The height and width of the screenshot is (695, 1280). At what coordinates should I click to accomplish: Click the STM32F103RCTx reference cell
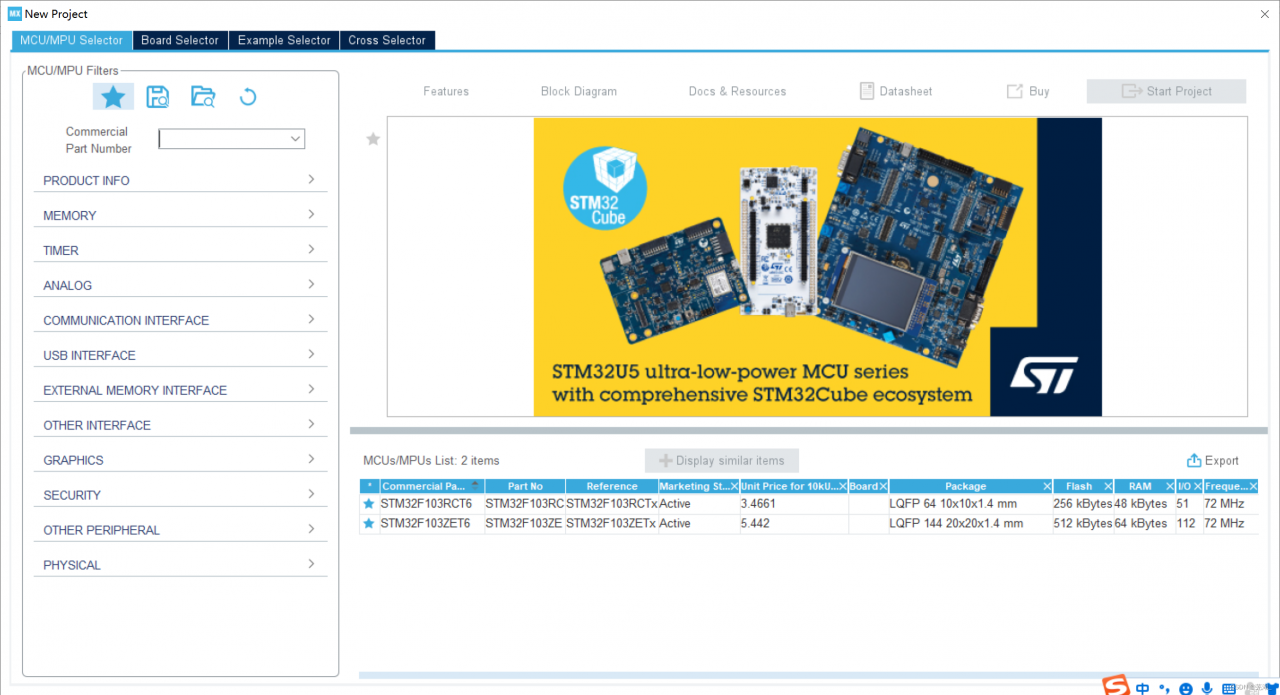[x=612, y=504]
